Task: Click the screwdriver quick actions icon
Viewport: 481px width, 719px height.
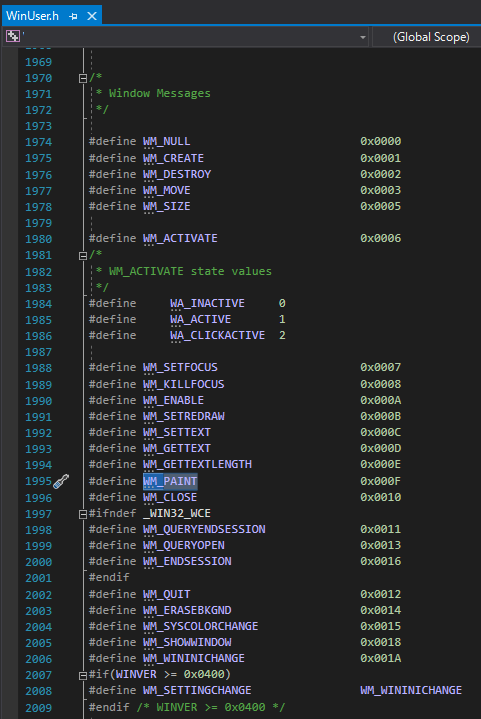Action: pos(61,481)
